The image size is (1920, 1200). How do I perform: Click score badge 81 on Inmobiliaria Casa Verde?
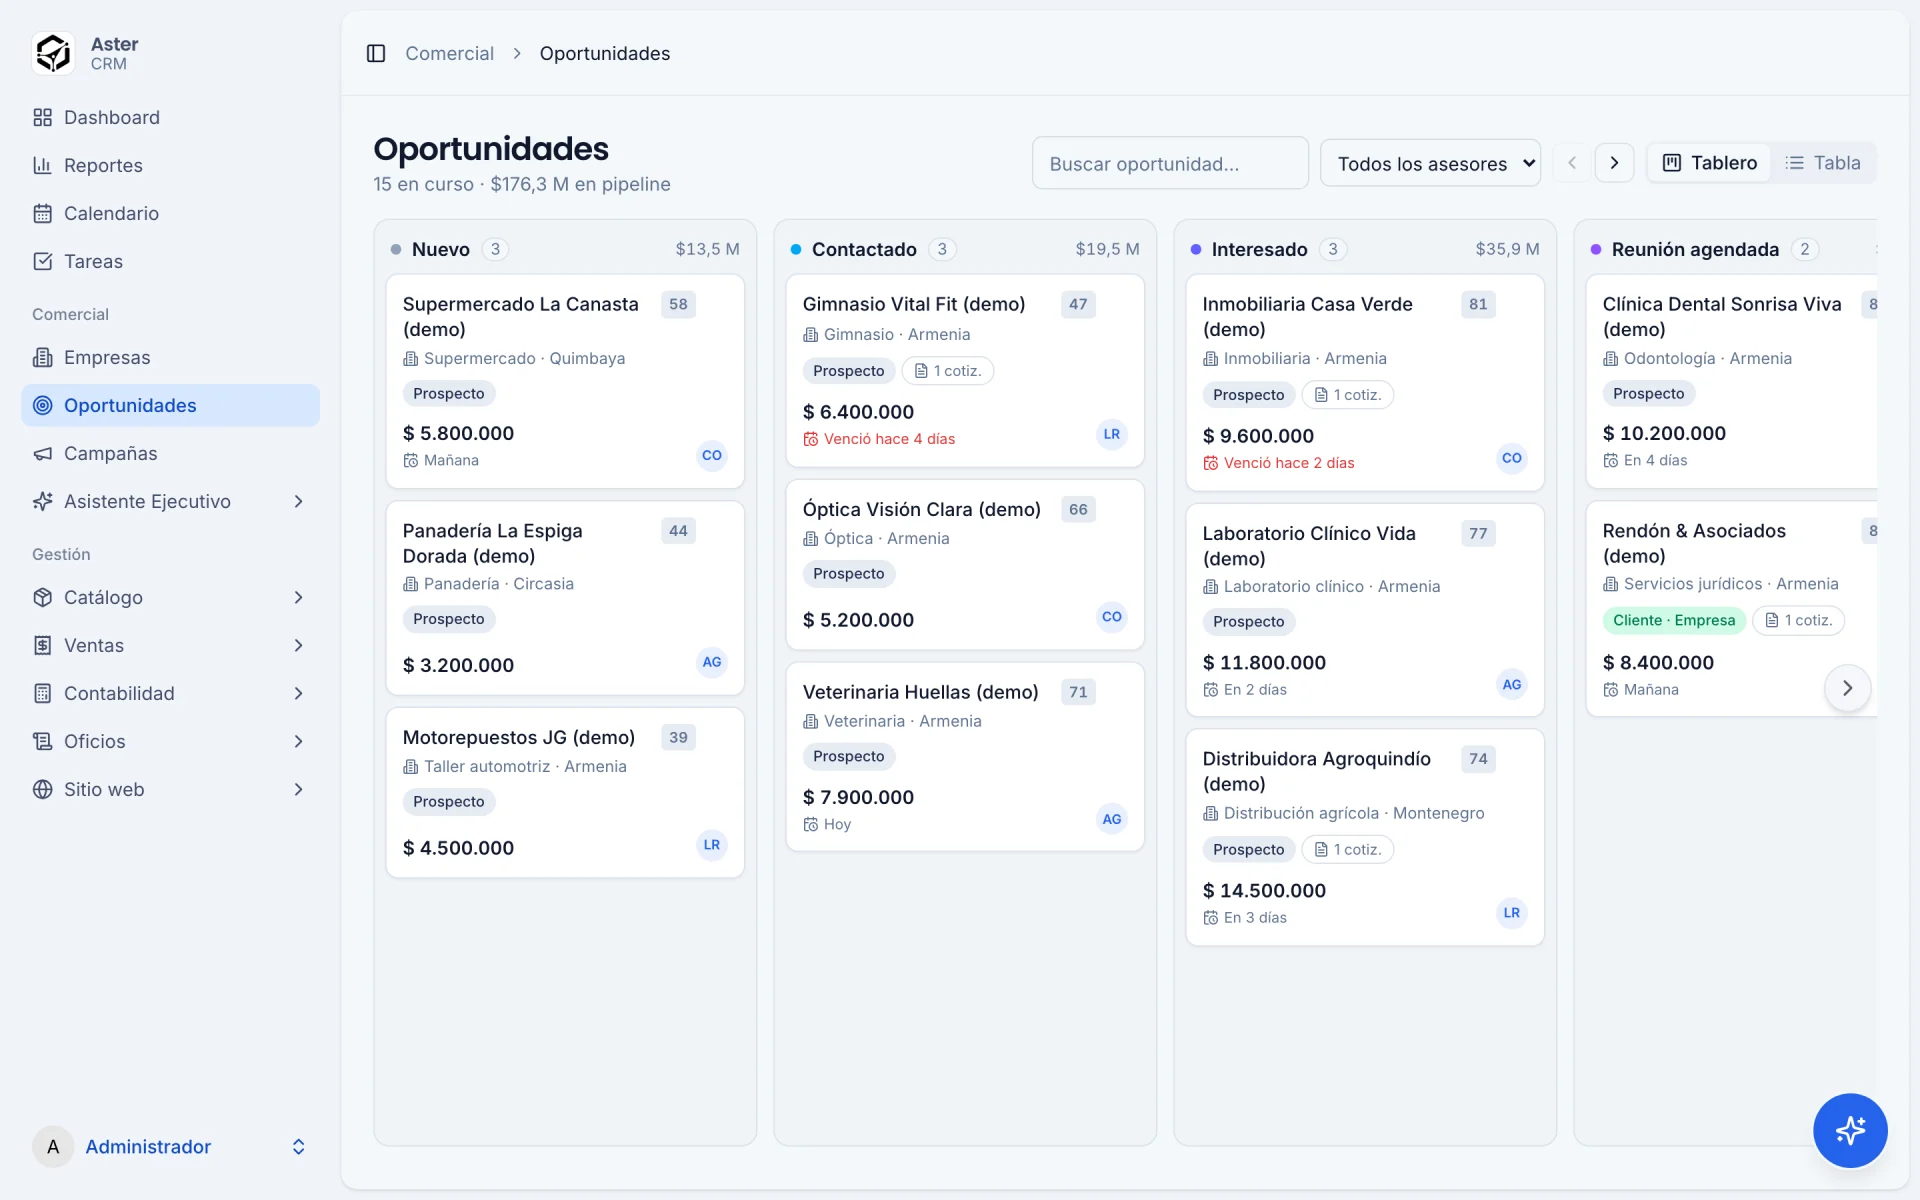1478,304
